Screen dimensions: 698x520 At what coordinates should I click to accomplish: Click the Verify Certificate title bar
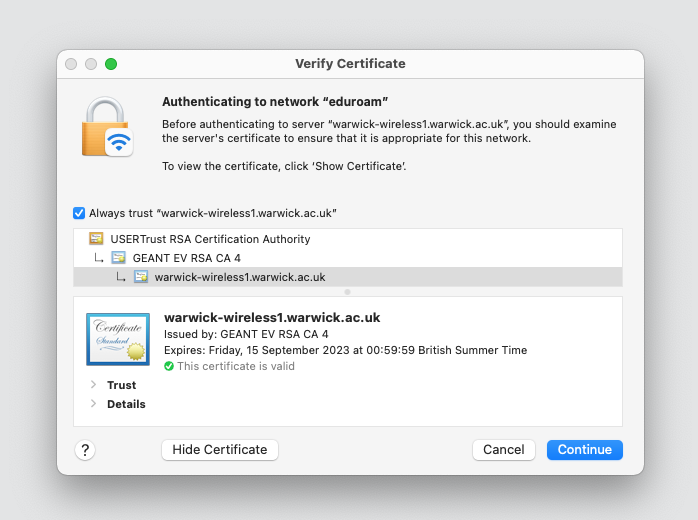click(350, 64)
